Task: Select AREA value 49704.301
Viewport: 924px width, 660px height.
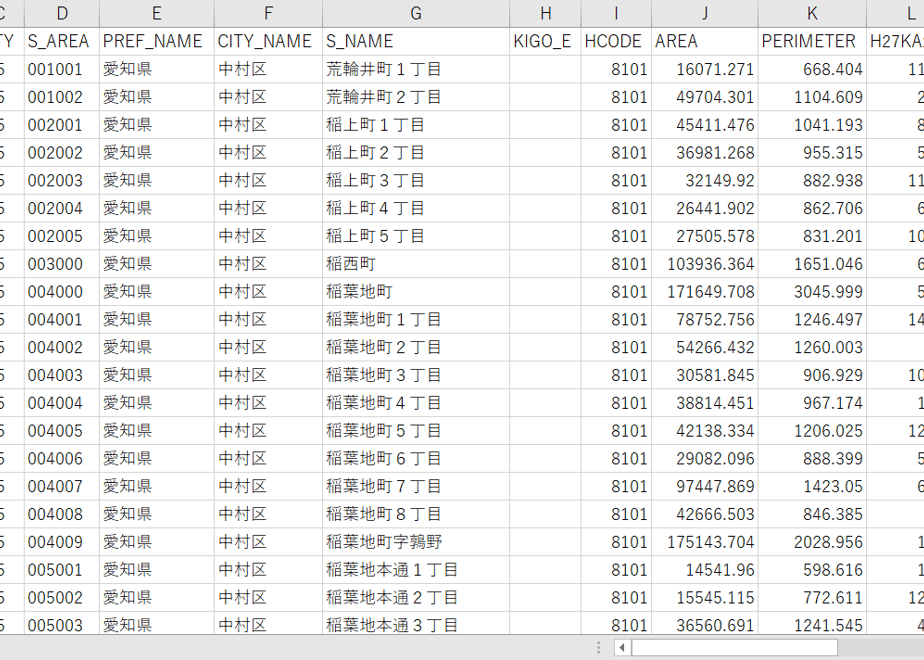Action: pos(705,97)
